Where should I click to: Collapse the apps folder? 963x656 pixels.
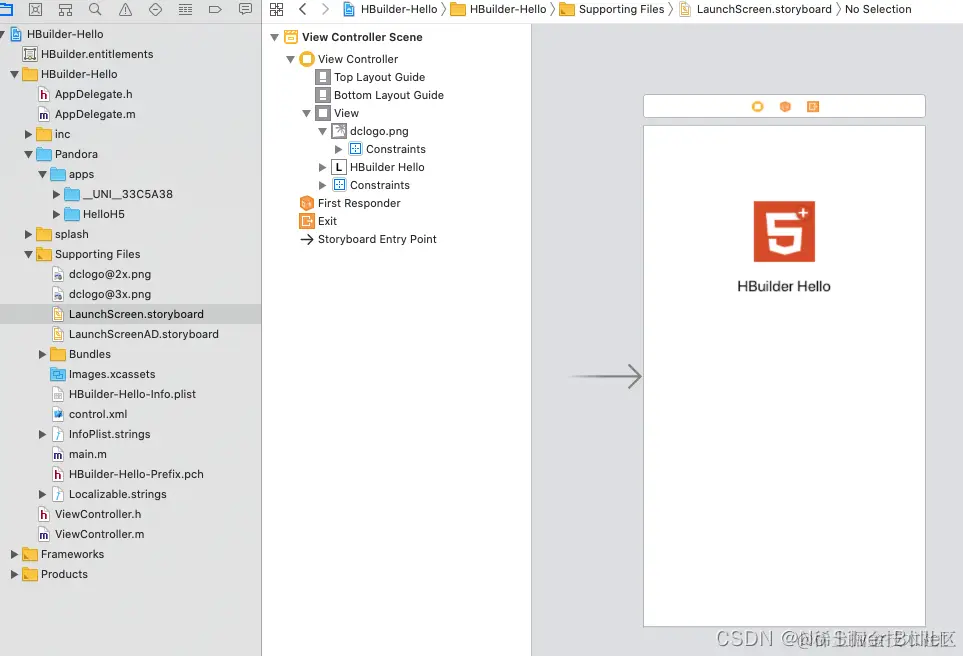click(x=42, y=174)
